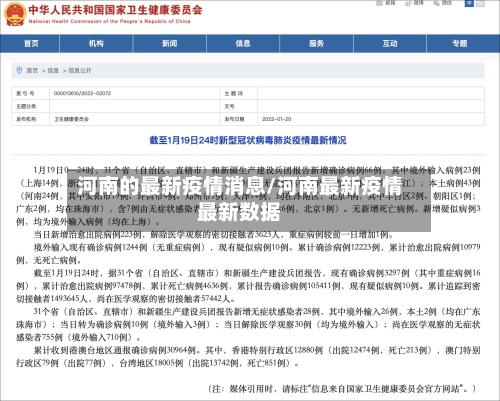Click the 主题分类 label cell
500x401 pixels.
30,106
